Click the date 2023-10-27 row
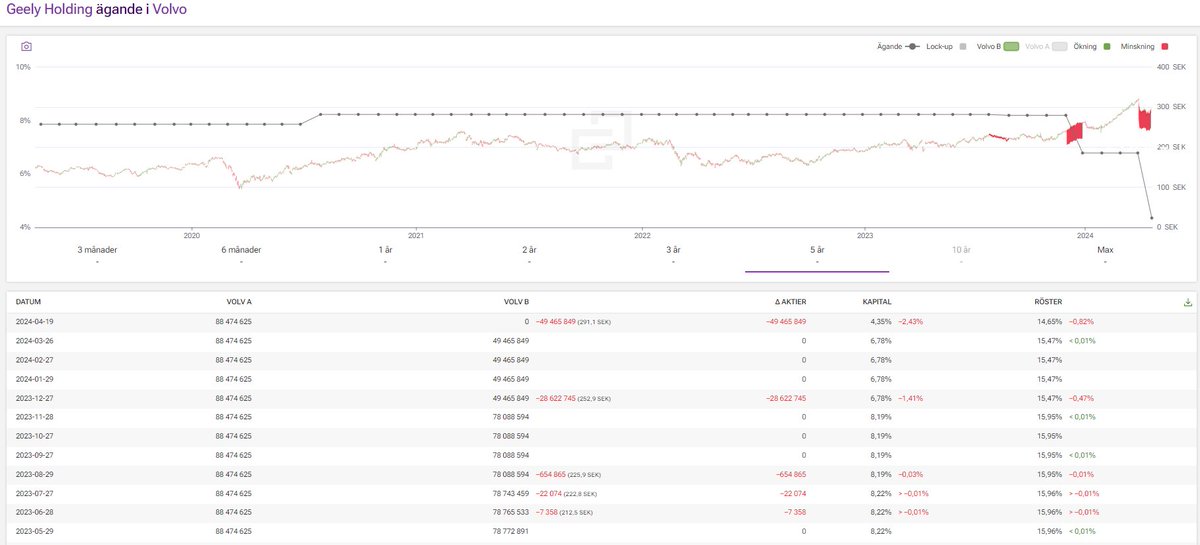This screenshot has height=545, width=1200. pos(34,436)
